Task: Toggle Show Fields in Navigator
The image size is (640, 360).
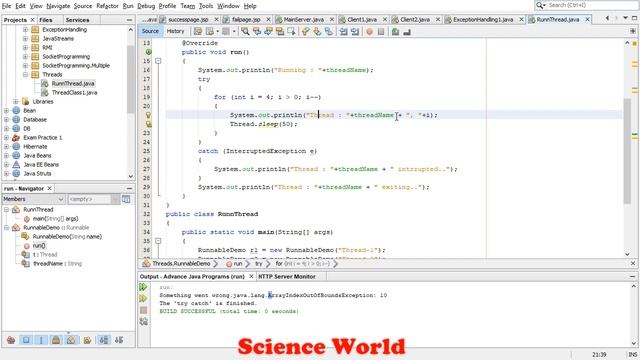Action: click(26, 340)
